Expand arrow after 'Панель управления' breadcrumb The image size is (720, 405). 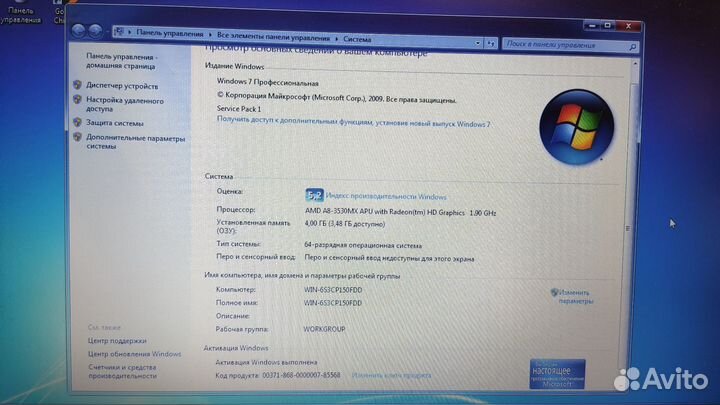(x=210, y=35)
